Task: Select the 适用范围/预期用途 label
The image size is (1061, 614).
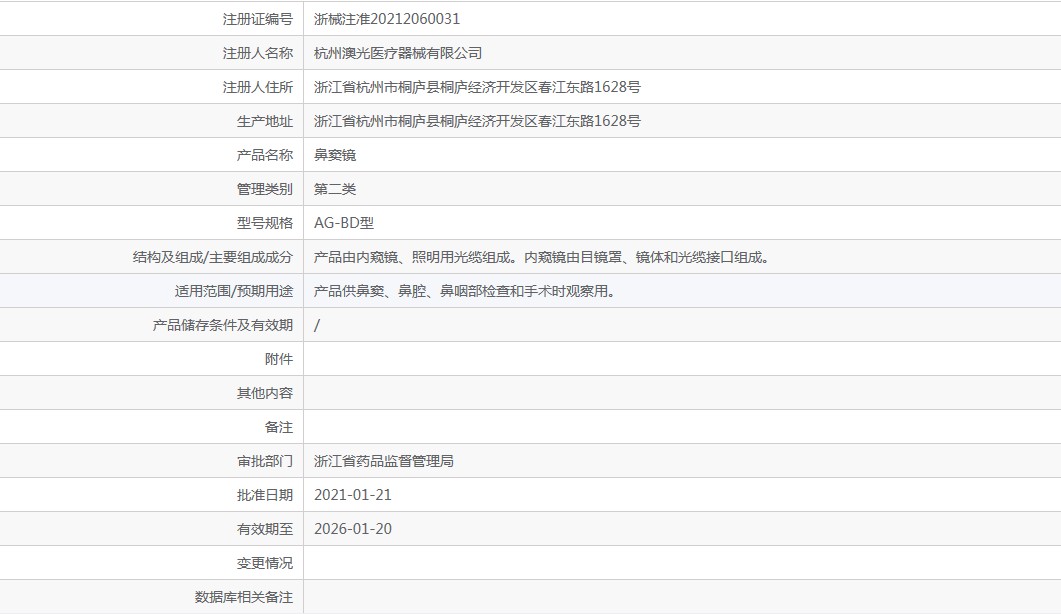Action: tap(233, 291)
